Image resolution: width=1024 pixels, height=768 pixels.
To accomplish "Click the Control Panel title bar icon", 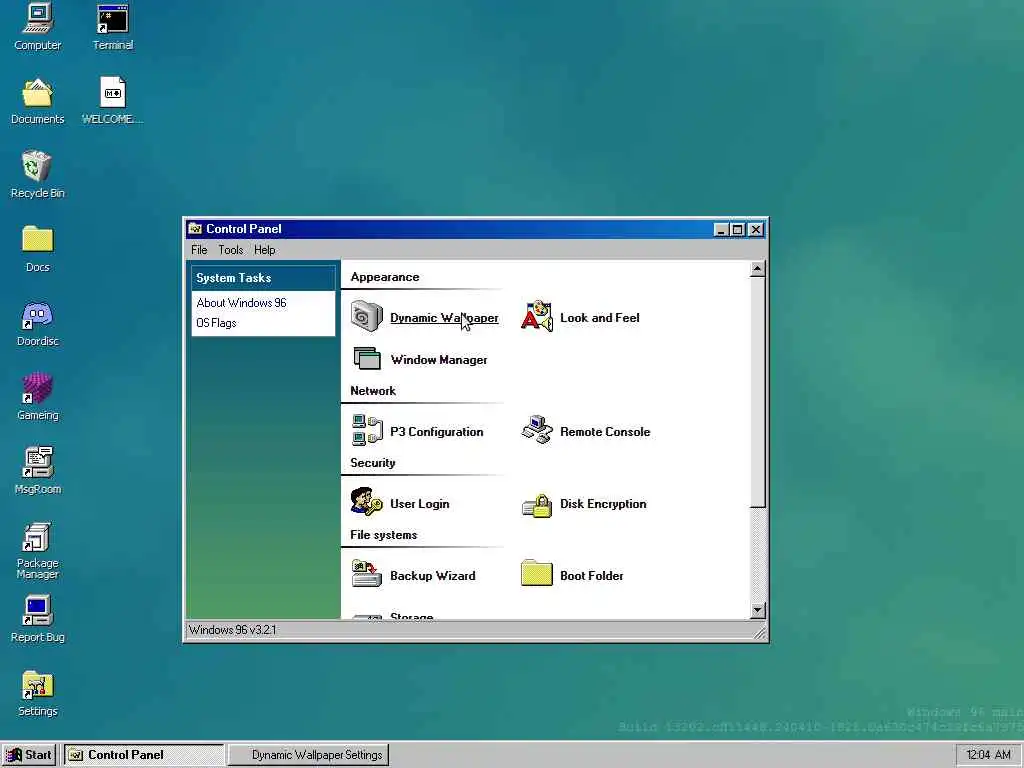I will (195, 229).
